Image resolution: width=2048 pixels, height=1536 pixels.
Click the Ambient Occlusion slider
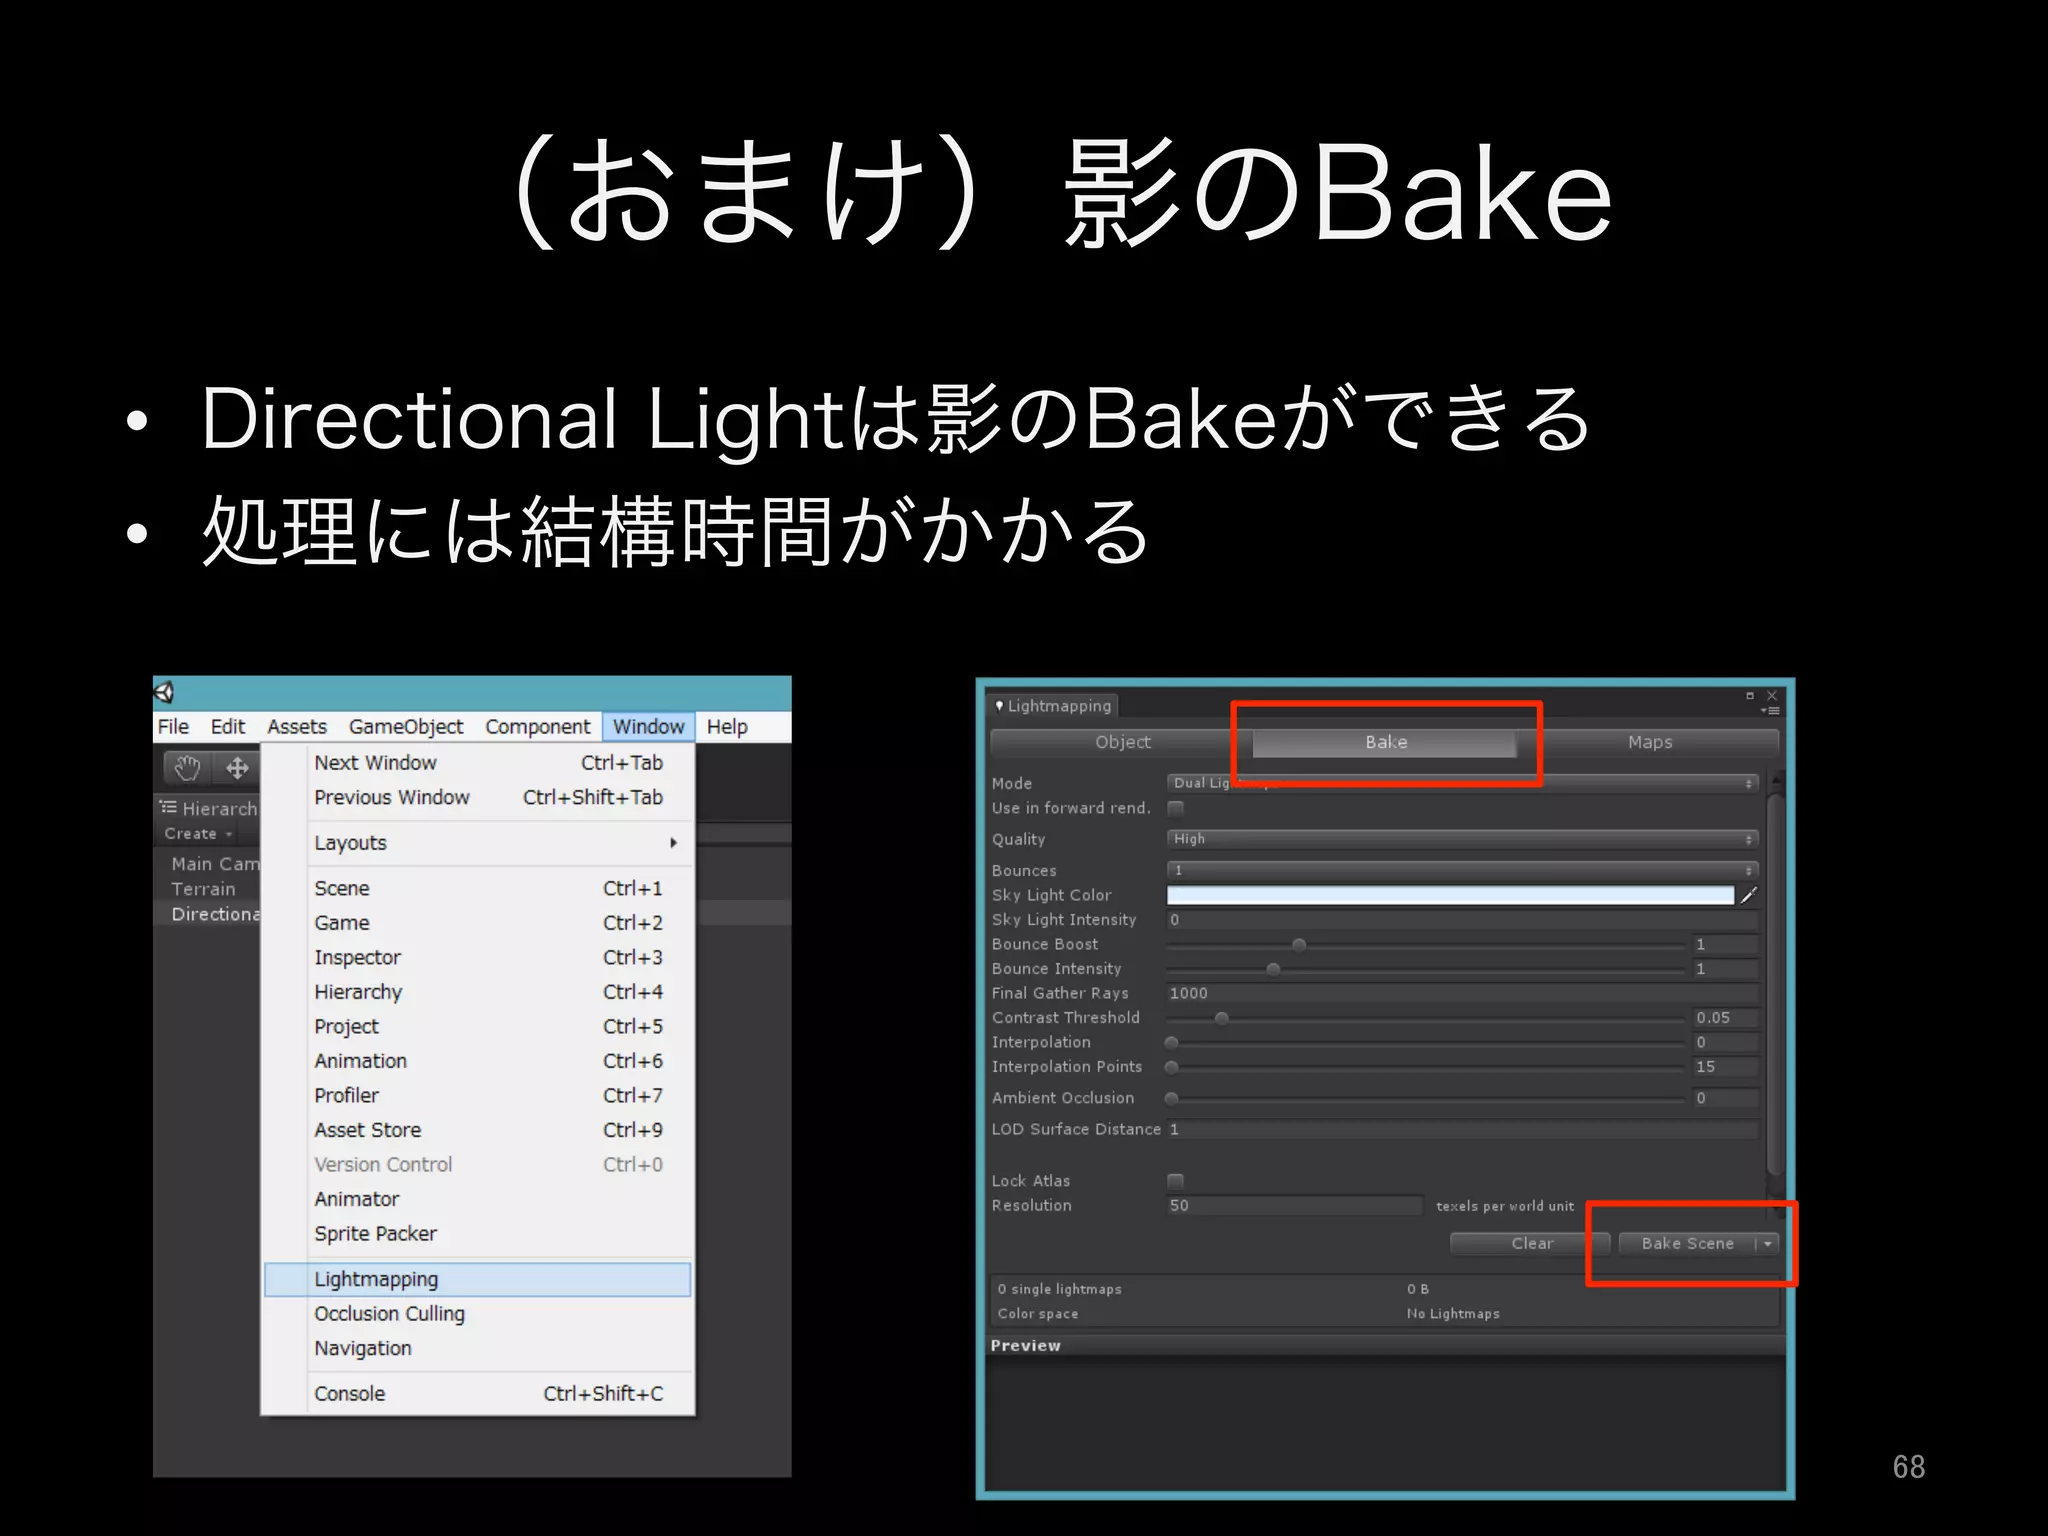click(1425, 1098)
